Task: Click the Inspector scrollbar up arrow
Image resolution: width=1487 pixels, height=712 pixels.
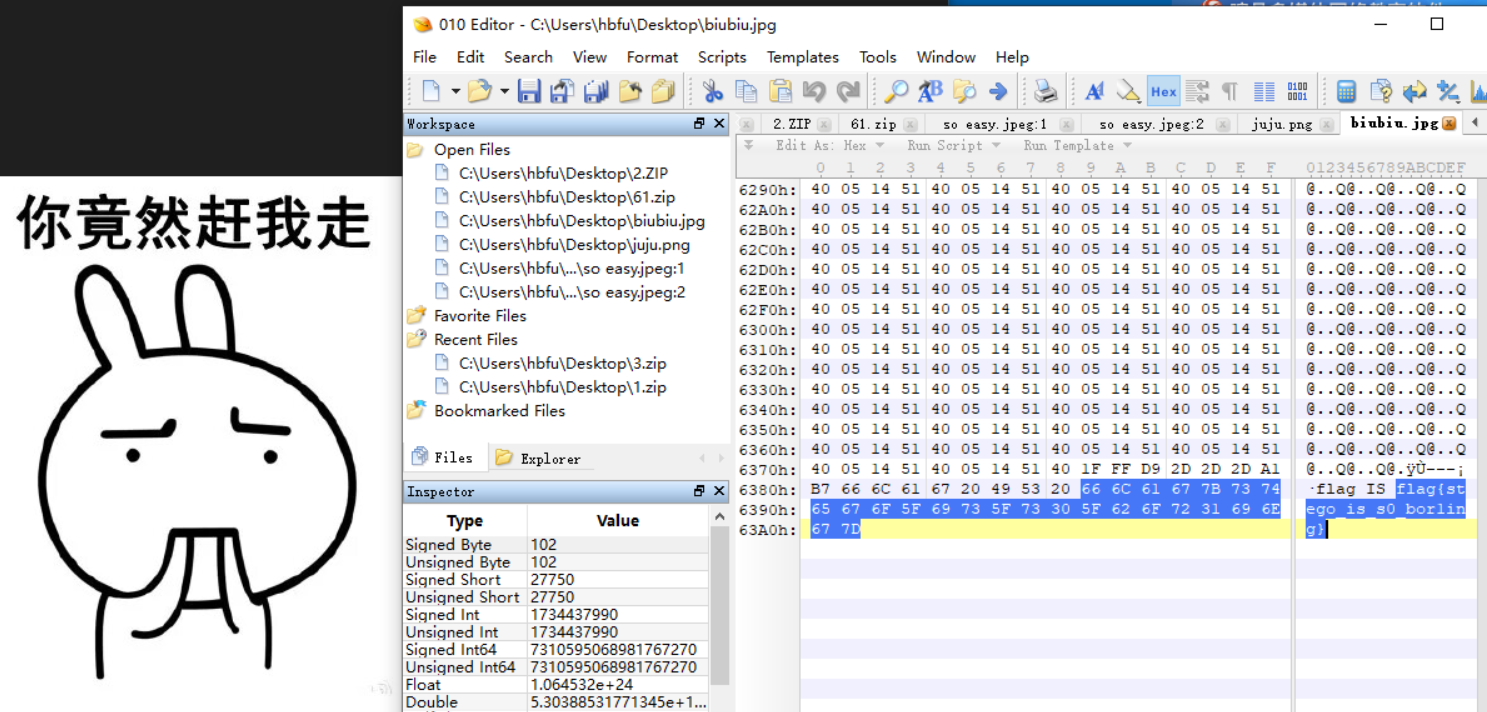Action: [x=720, y=516]
